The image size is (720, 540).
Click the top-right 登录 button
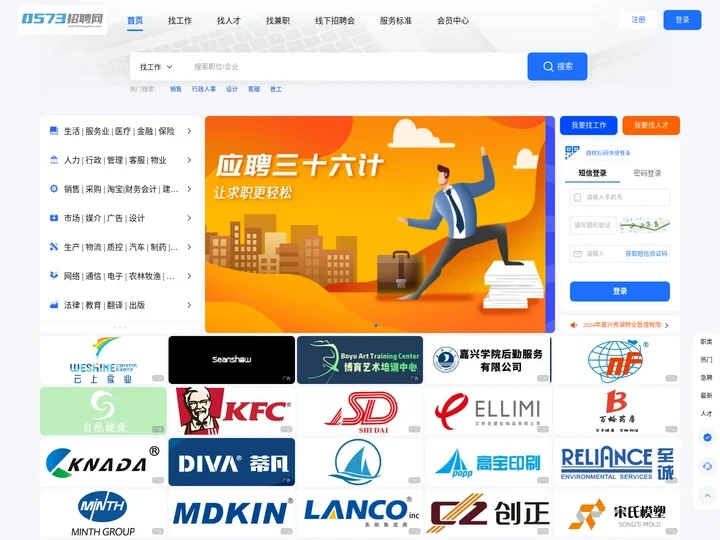click(x=682, y=20)
